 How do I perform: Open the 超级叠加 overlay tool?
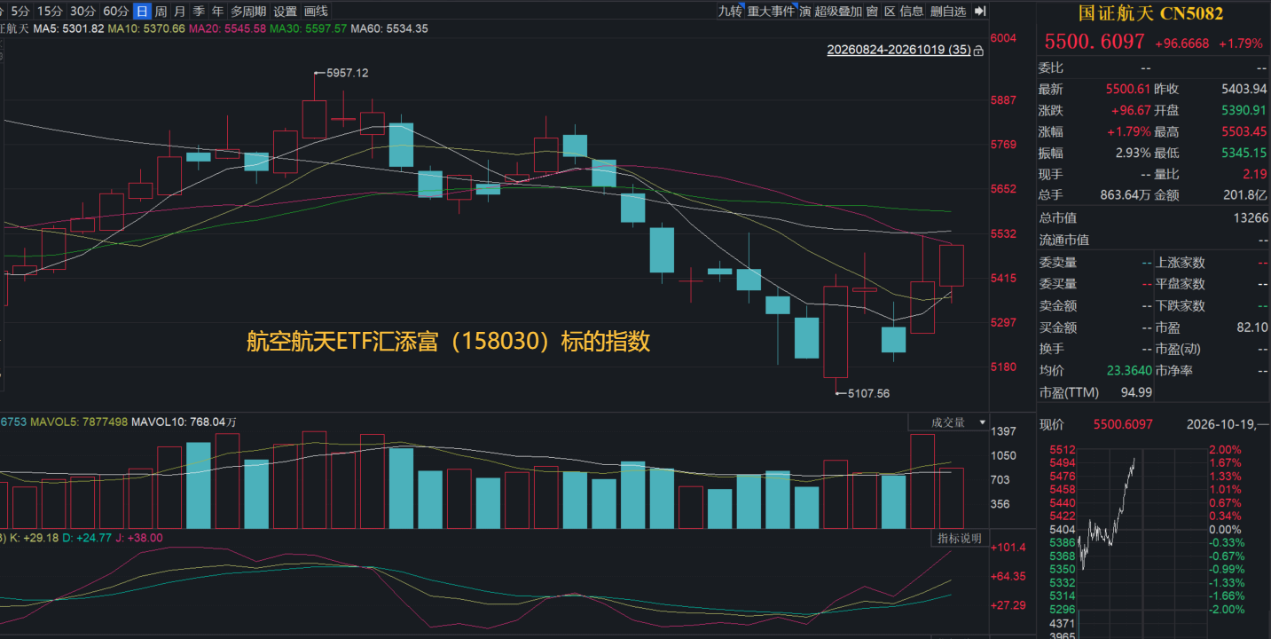click(x=838, y=11)
